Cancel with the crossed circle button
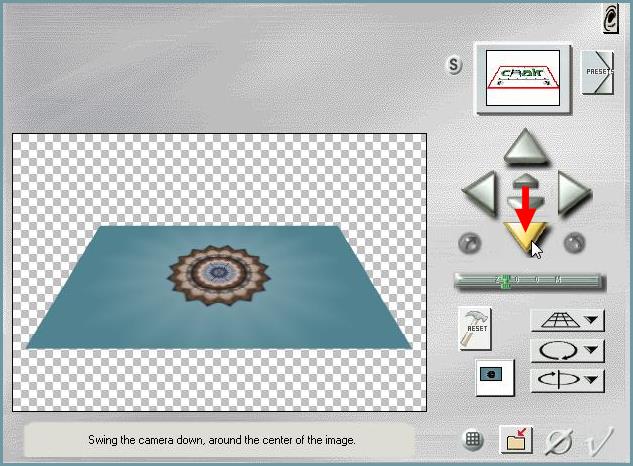Viewport: 633px width, 466px height. click(x=559, y=440)
